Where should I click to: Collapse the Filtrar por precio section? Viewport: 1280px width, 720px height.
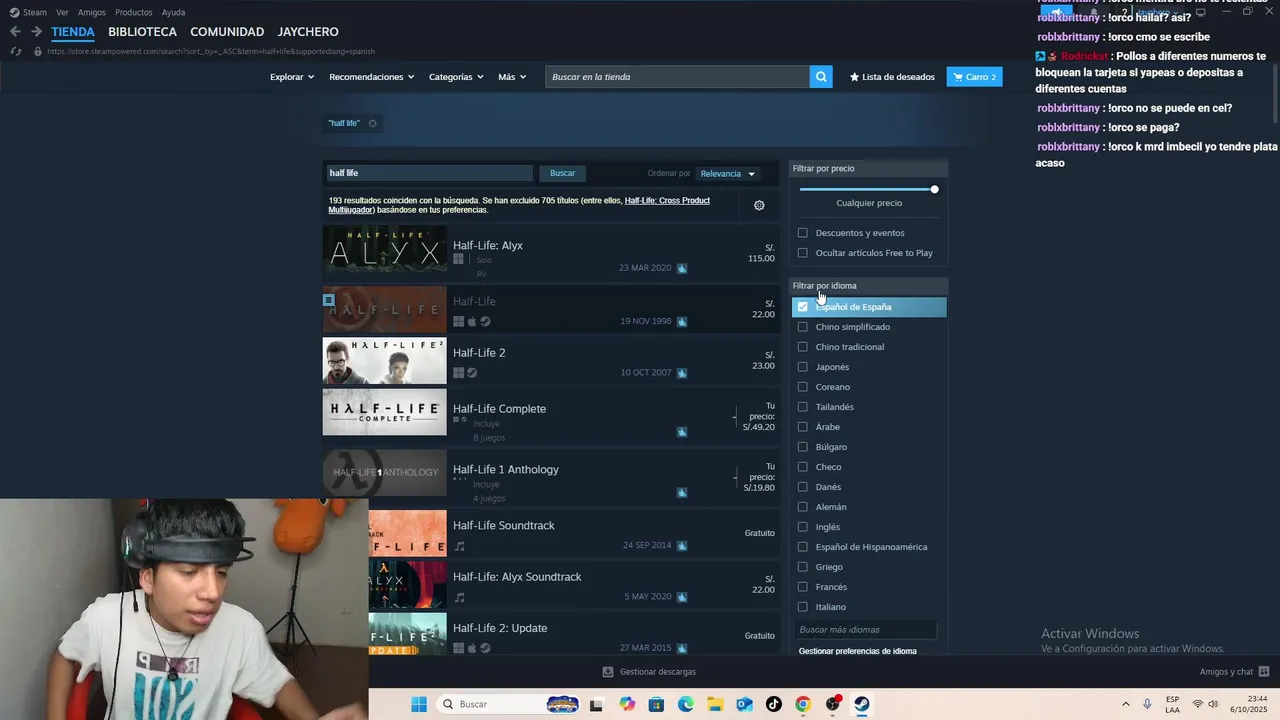(x=868, y=168)
